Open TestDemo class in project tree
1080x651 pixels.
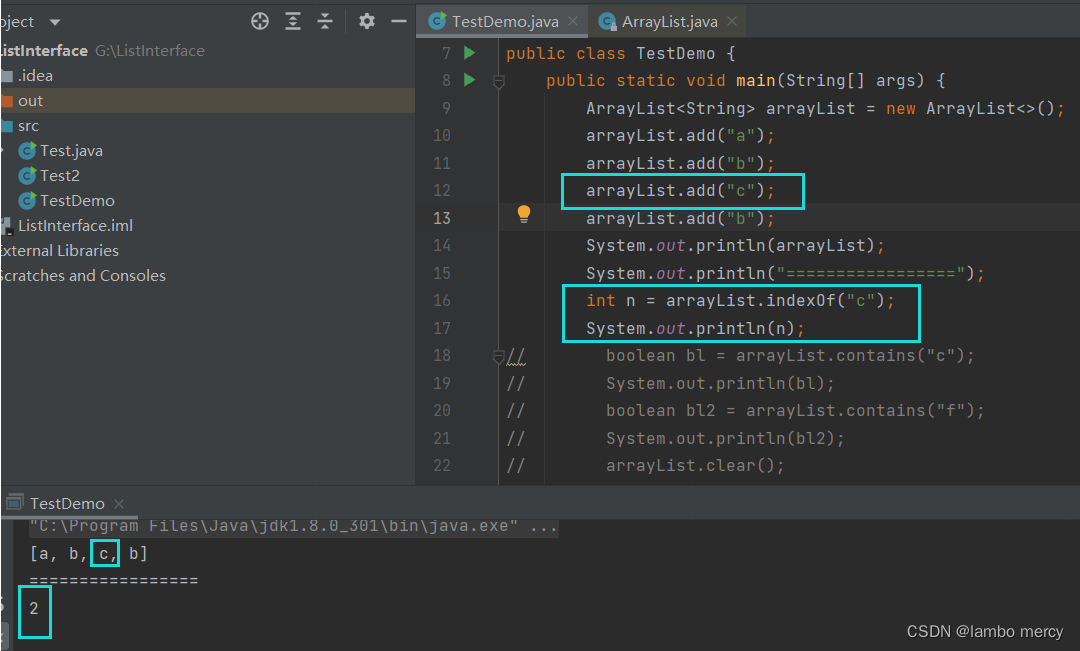coord(77,200)
